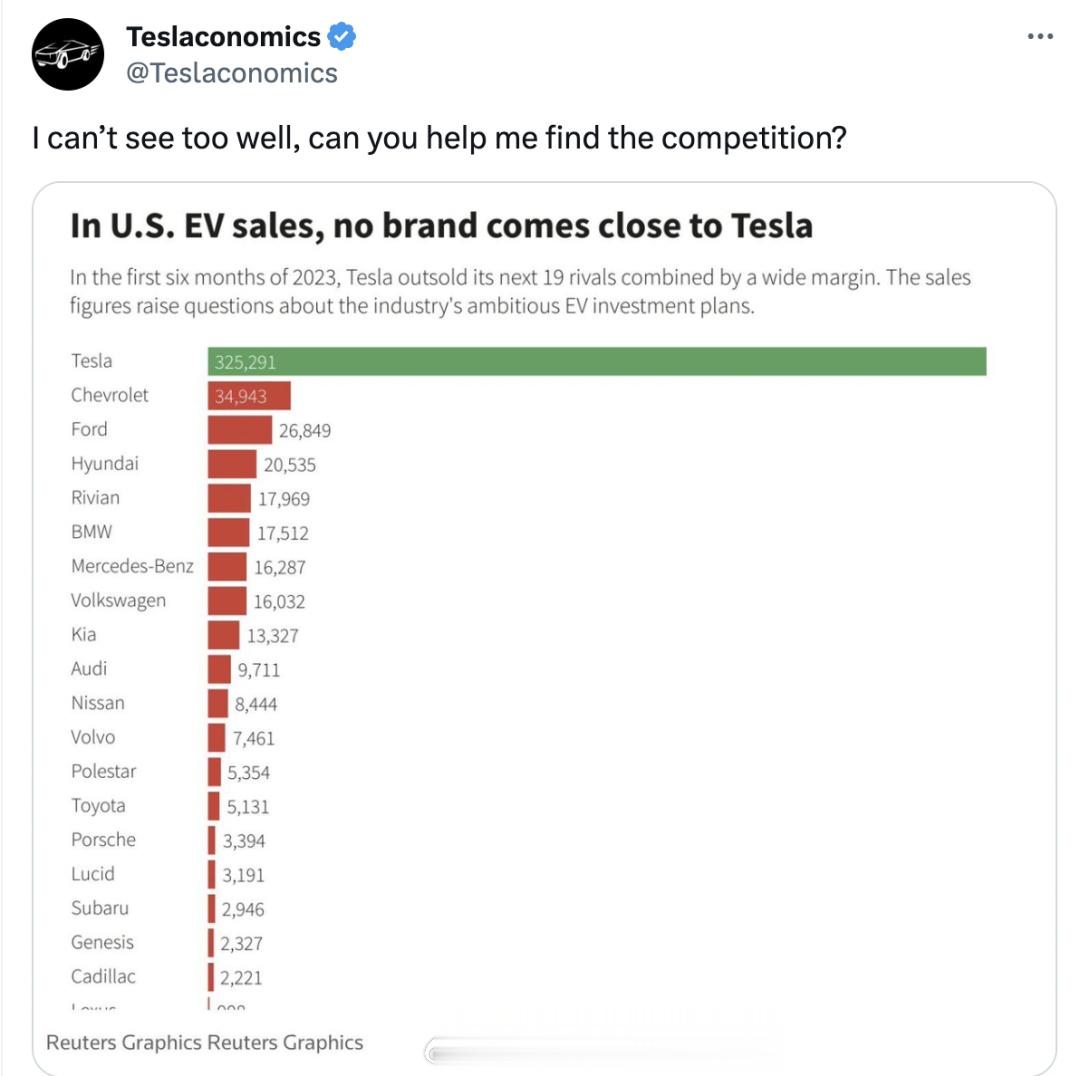
Task: Click the Volkswagen bar
Action: [227, 601]
